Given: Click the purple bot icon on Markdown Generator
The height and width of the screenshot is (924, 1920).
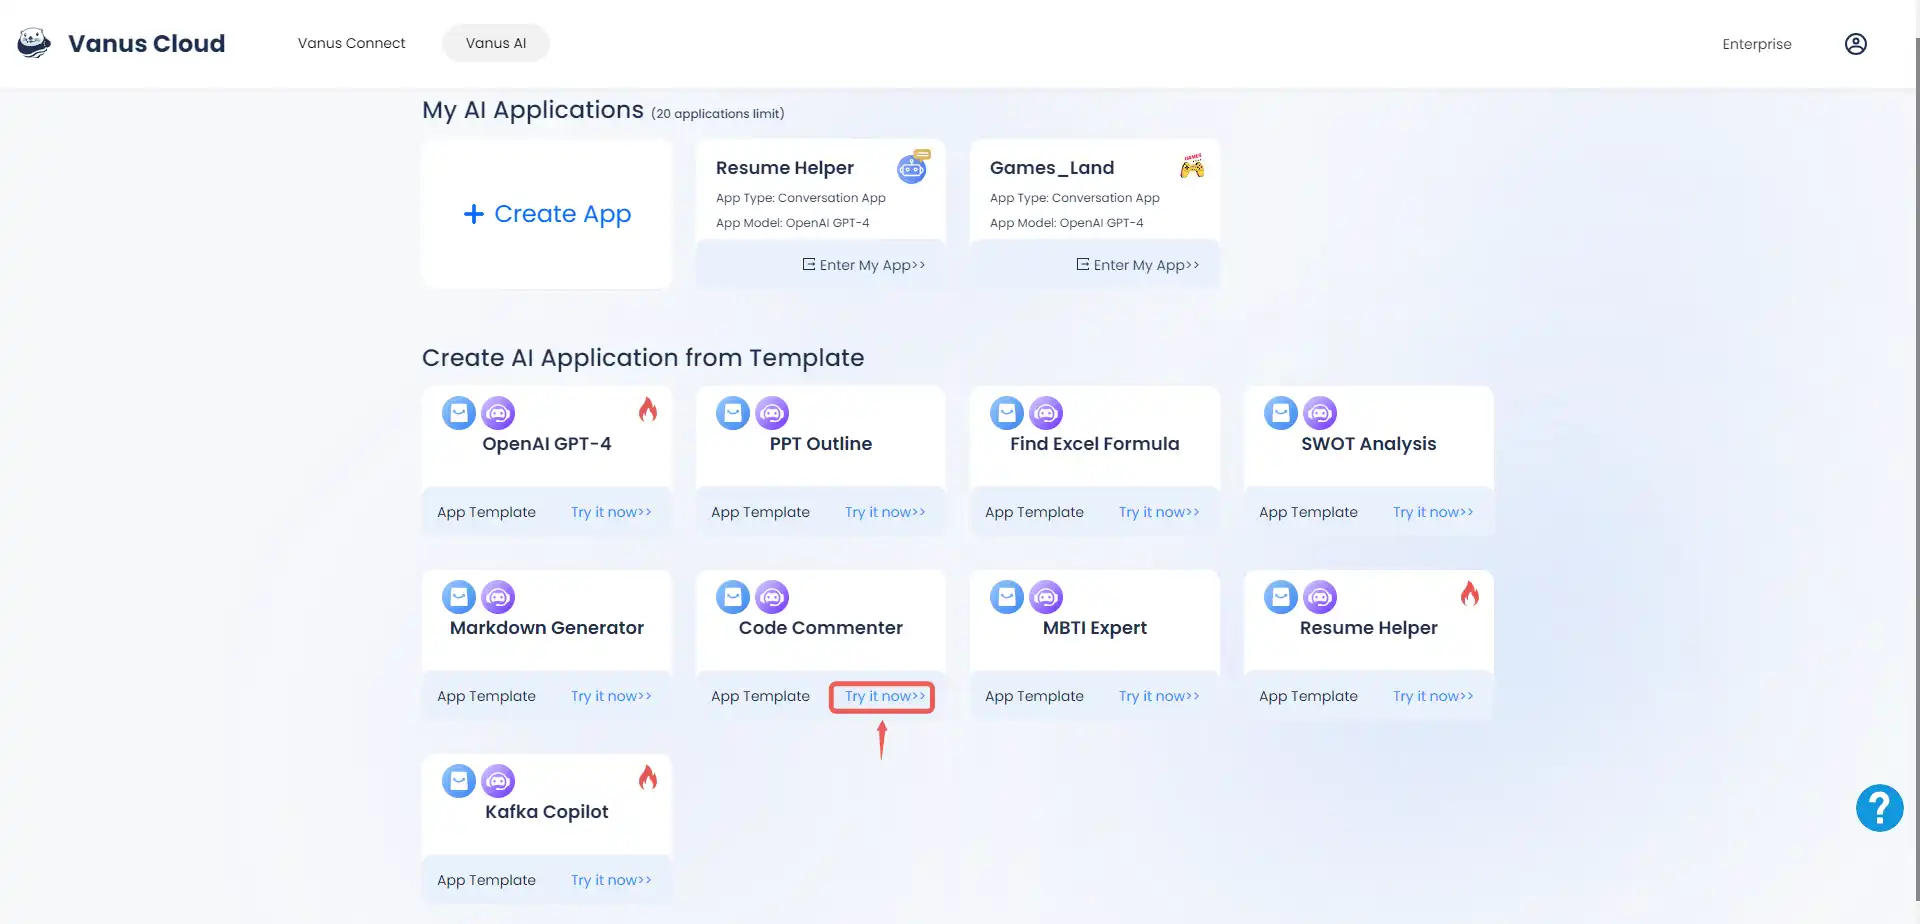Looking at the screenshot, I should (498, 597).
